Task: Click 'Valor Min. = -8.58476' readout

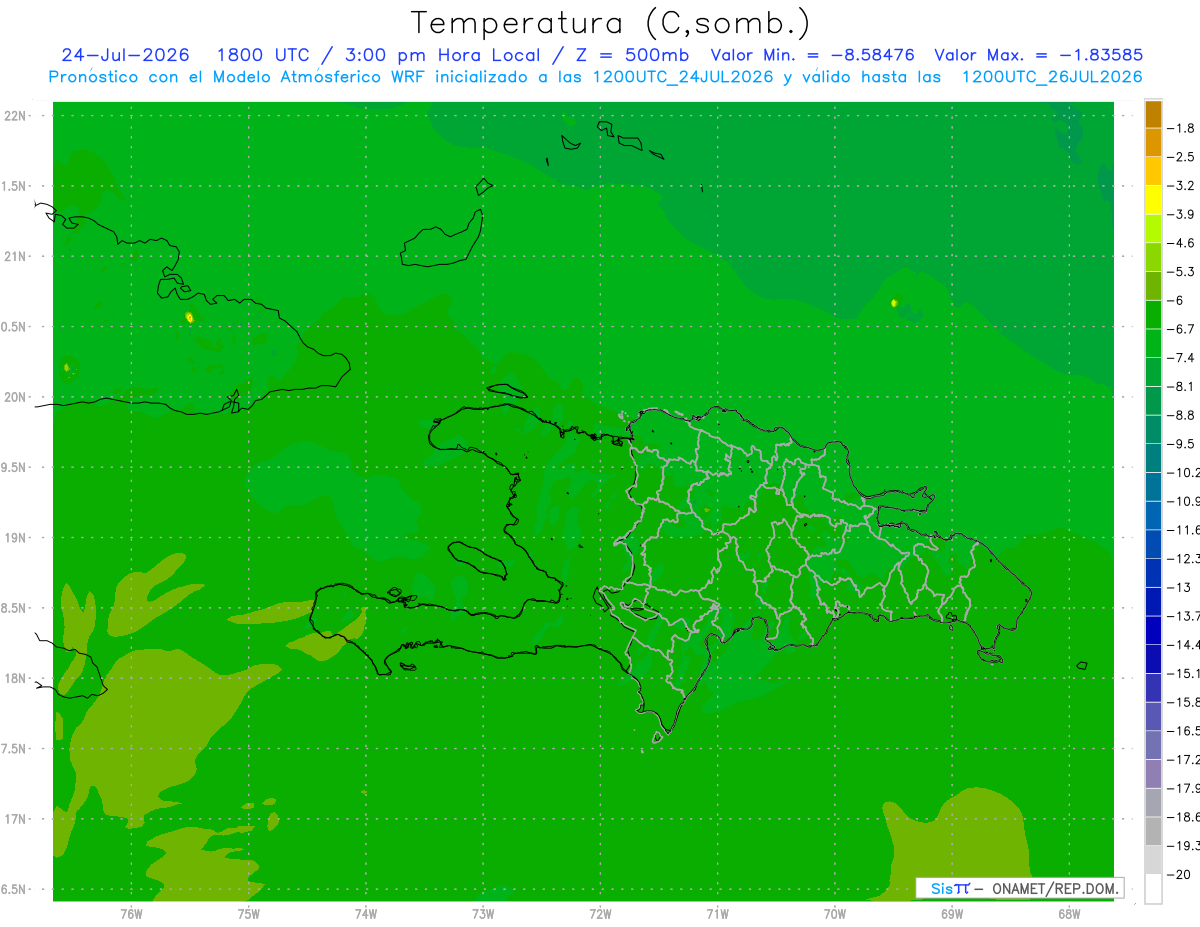Action: point(813,56)
